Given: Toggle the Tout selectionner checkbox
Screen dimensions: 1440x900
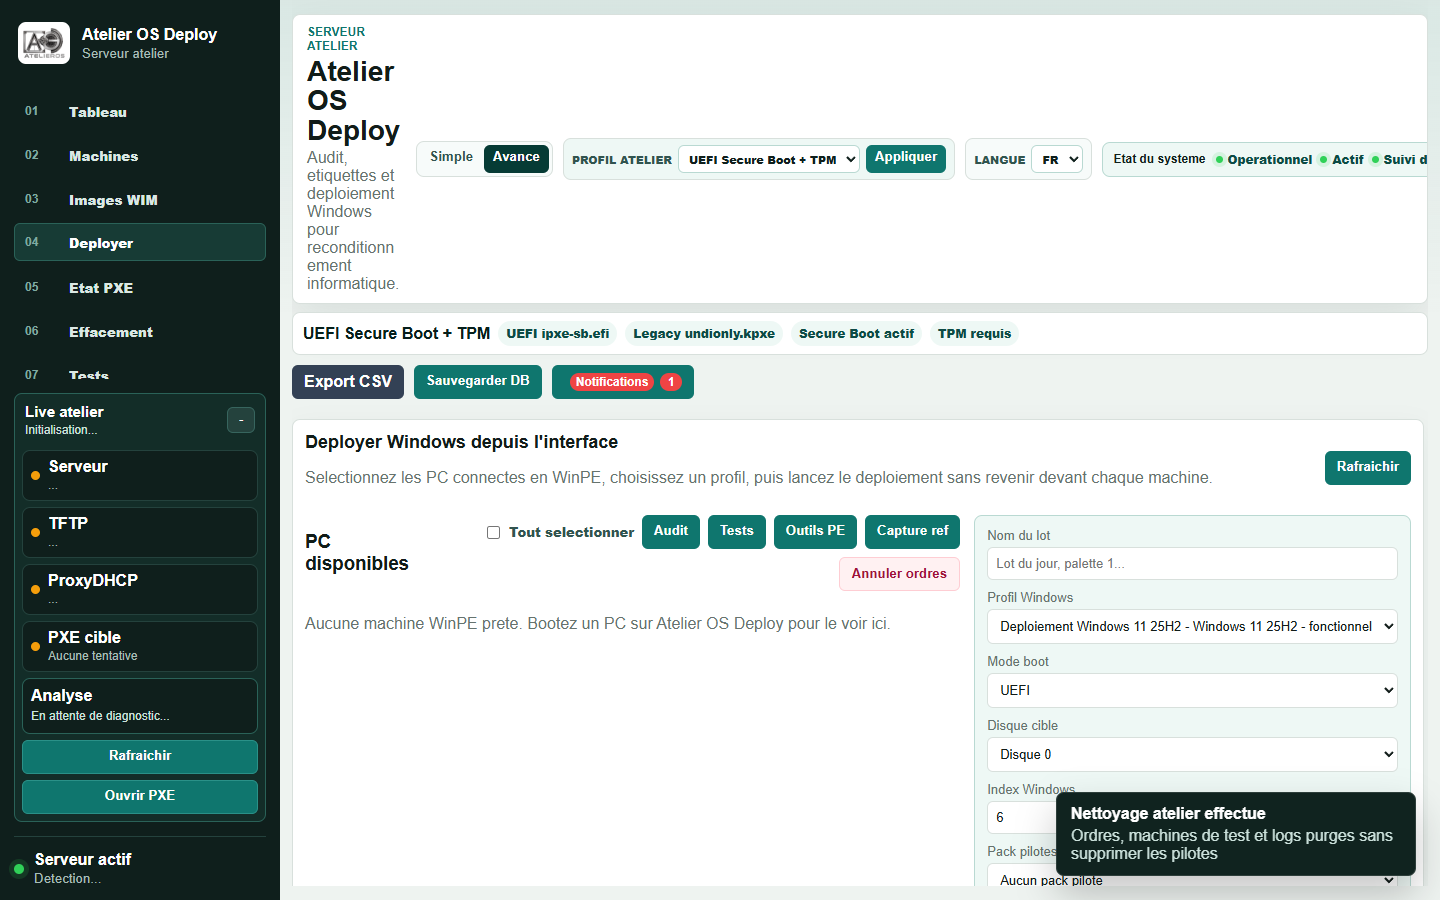Looking at the screenshot, I should [x=493, y=533].
